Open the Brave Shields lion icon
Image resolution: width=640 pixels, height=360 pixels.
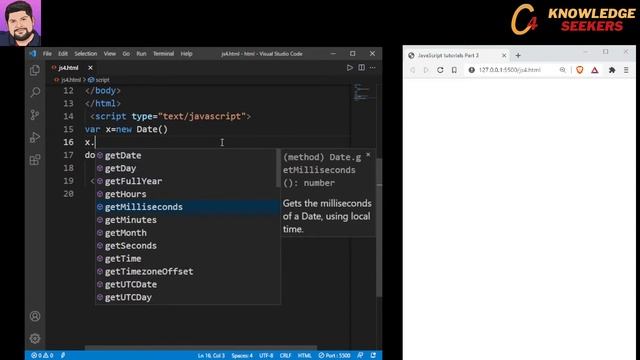click(x=580, y=70)
